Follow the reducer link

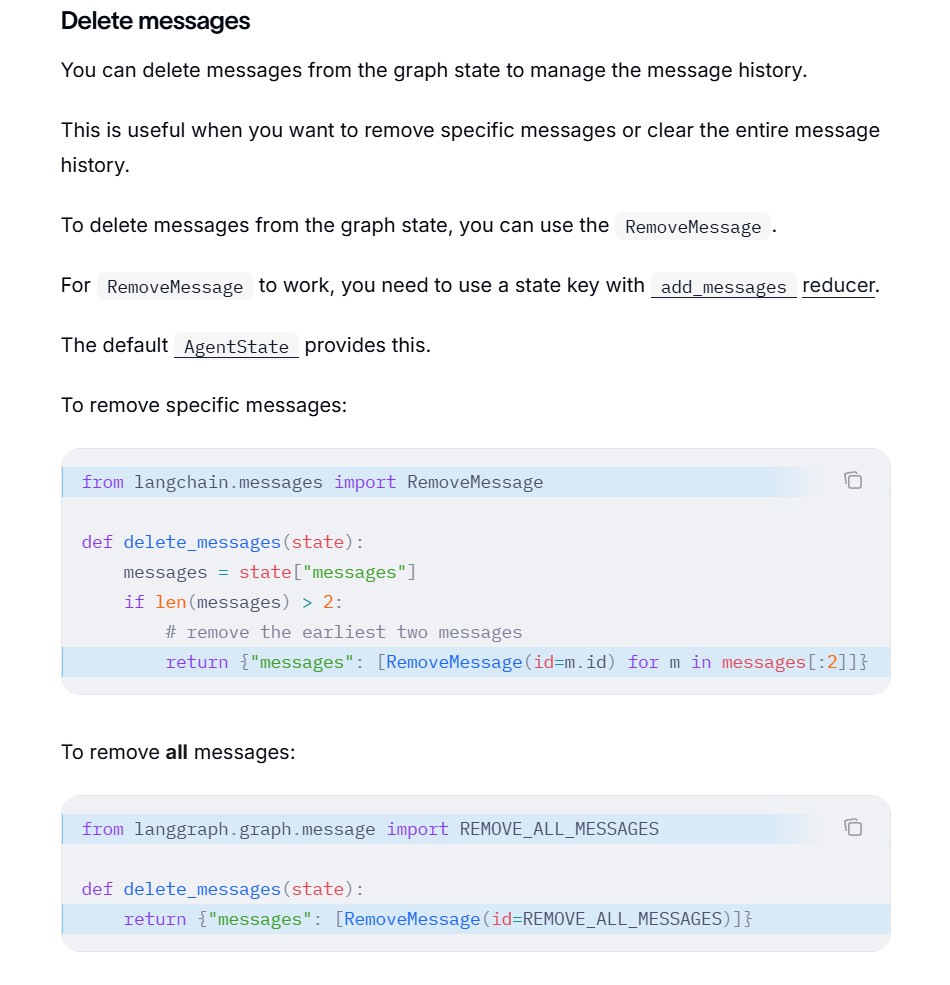838,285
